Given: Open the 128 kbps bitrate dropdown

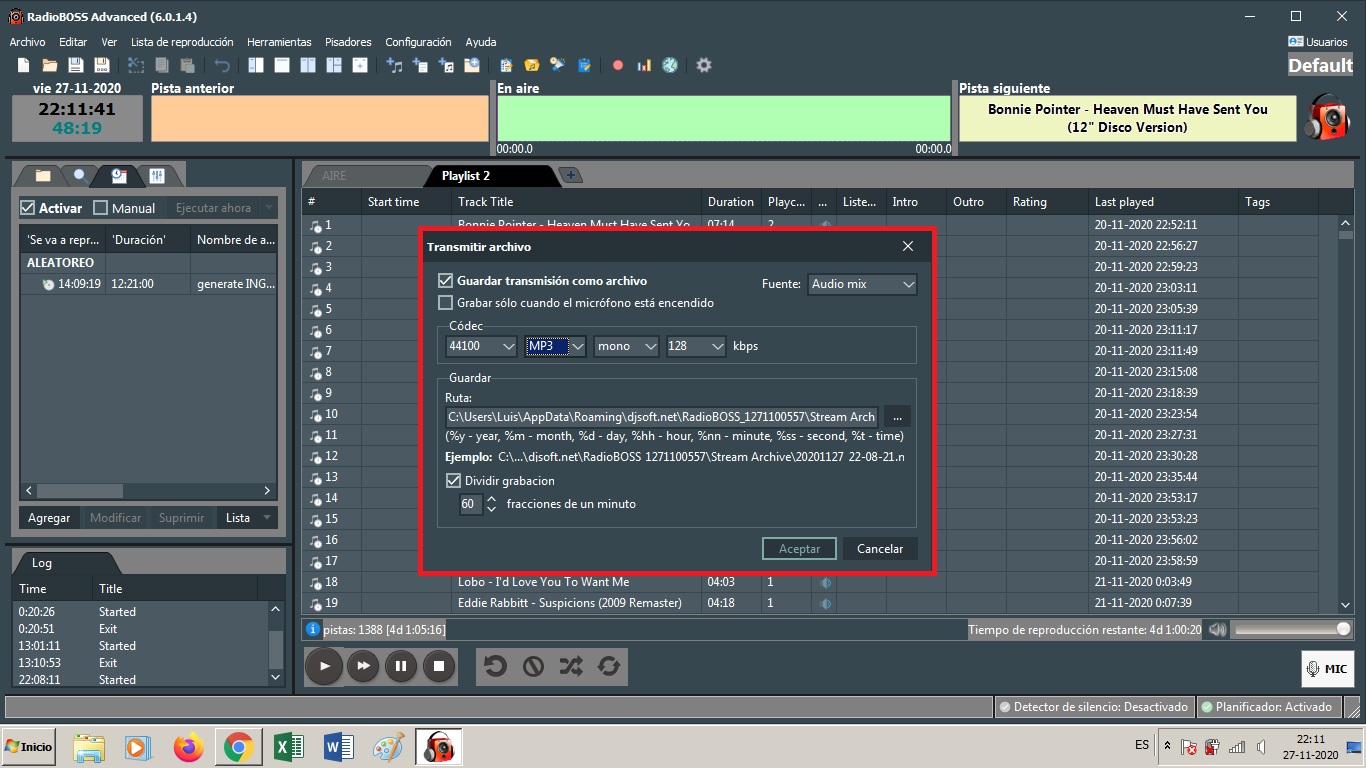Looking at the screenshot, I should 696,346.
